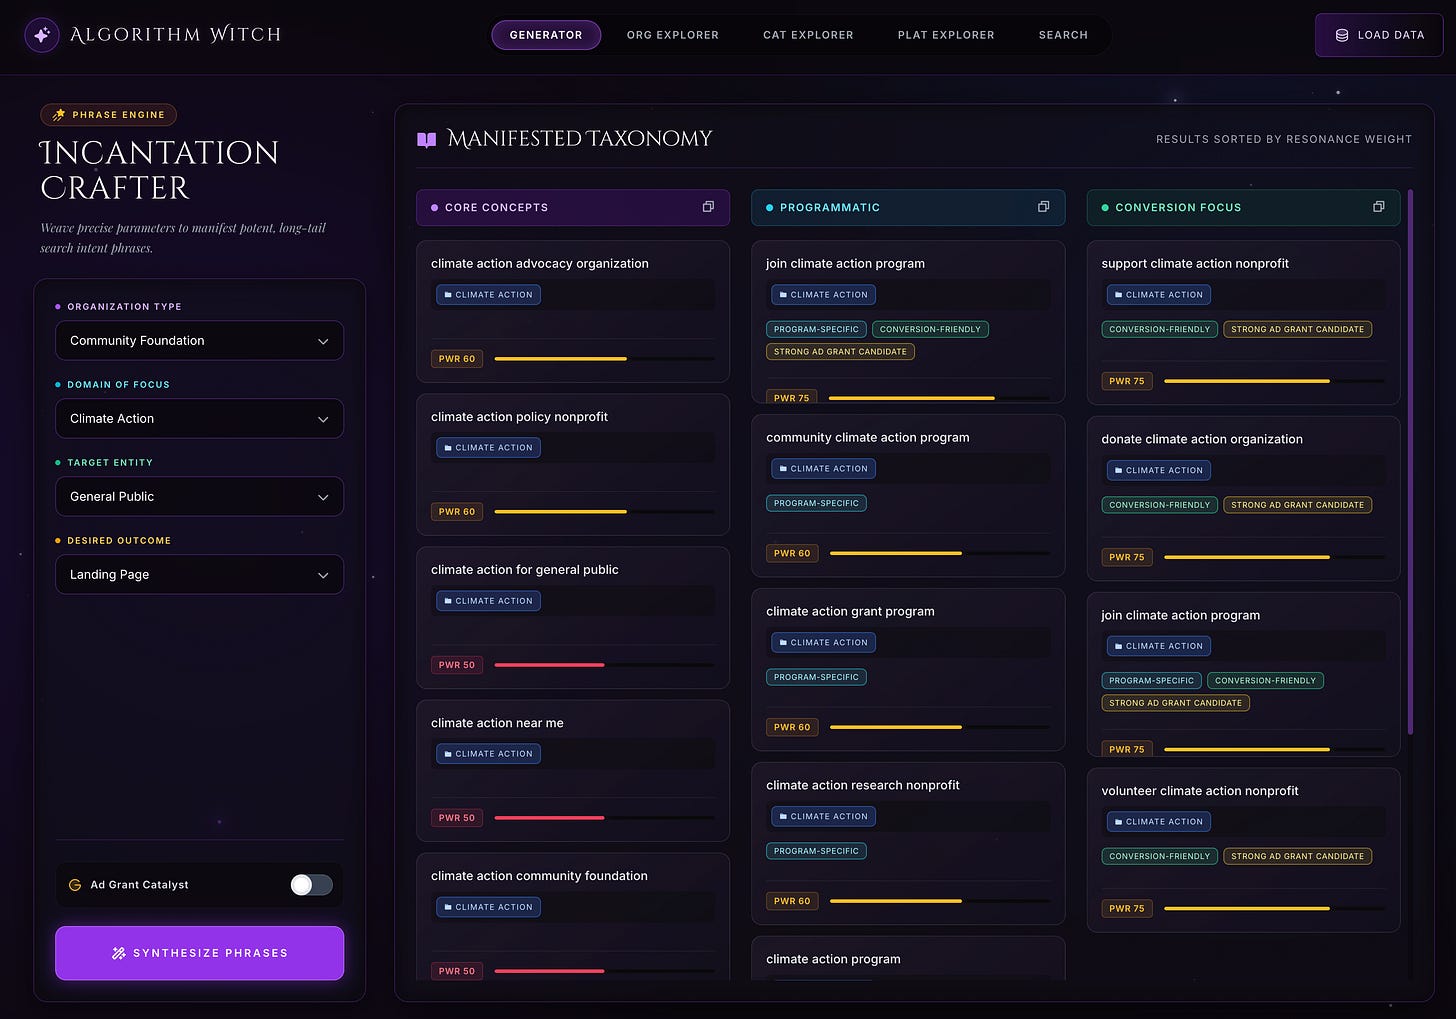
Task: Click the Load Data button
Action: 1379,35
